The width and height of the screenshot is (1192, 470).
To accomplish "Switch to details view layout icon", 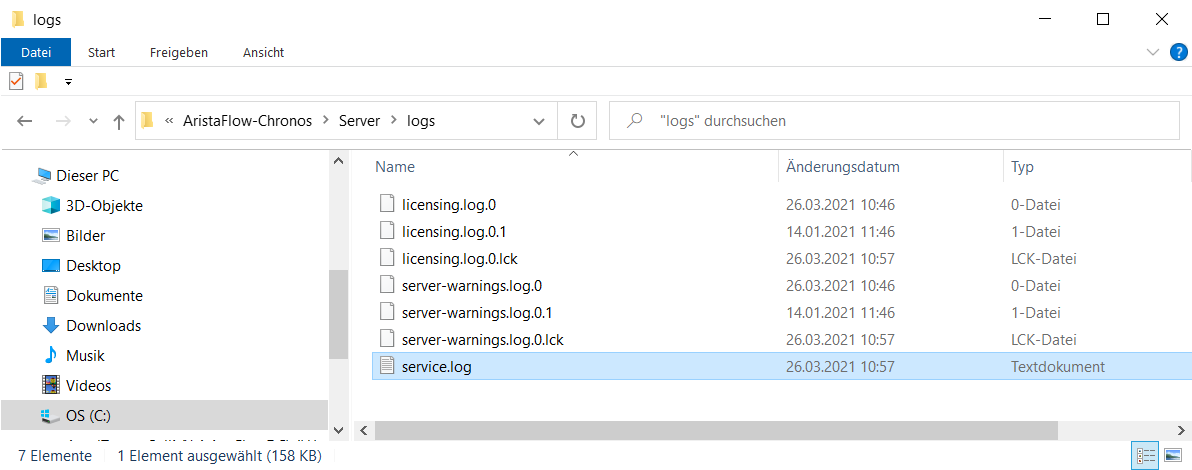I will click(x=1146, y=456).
